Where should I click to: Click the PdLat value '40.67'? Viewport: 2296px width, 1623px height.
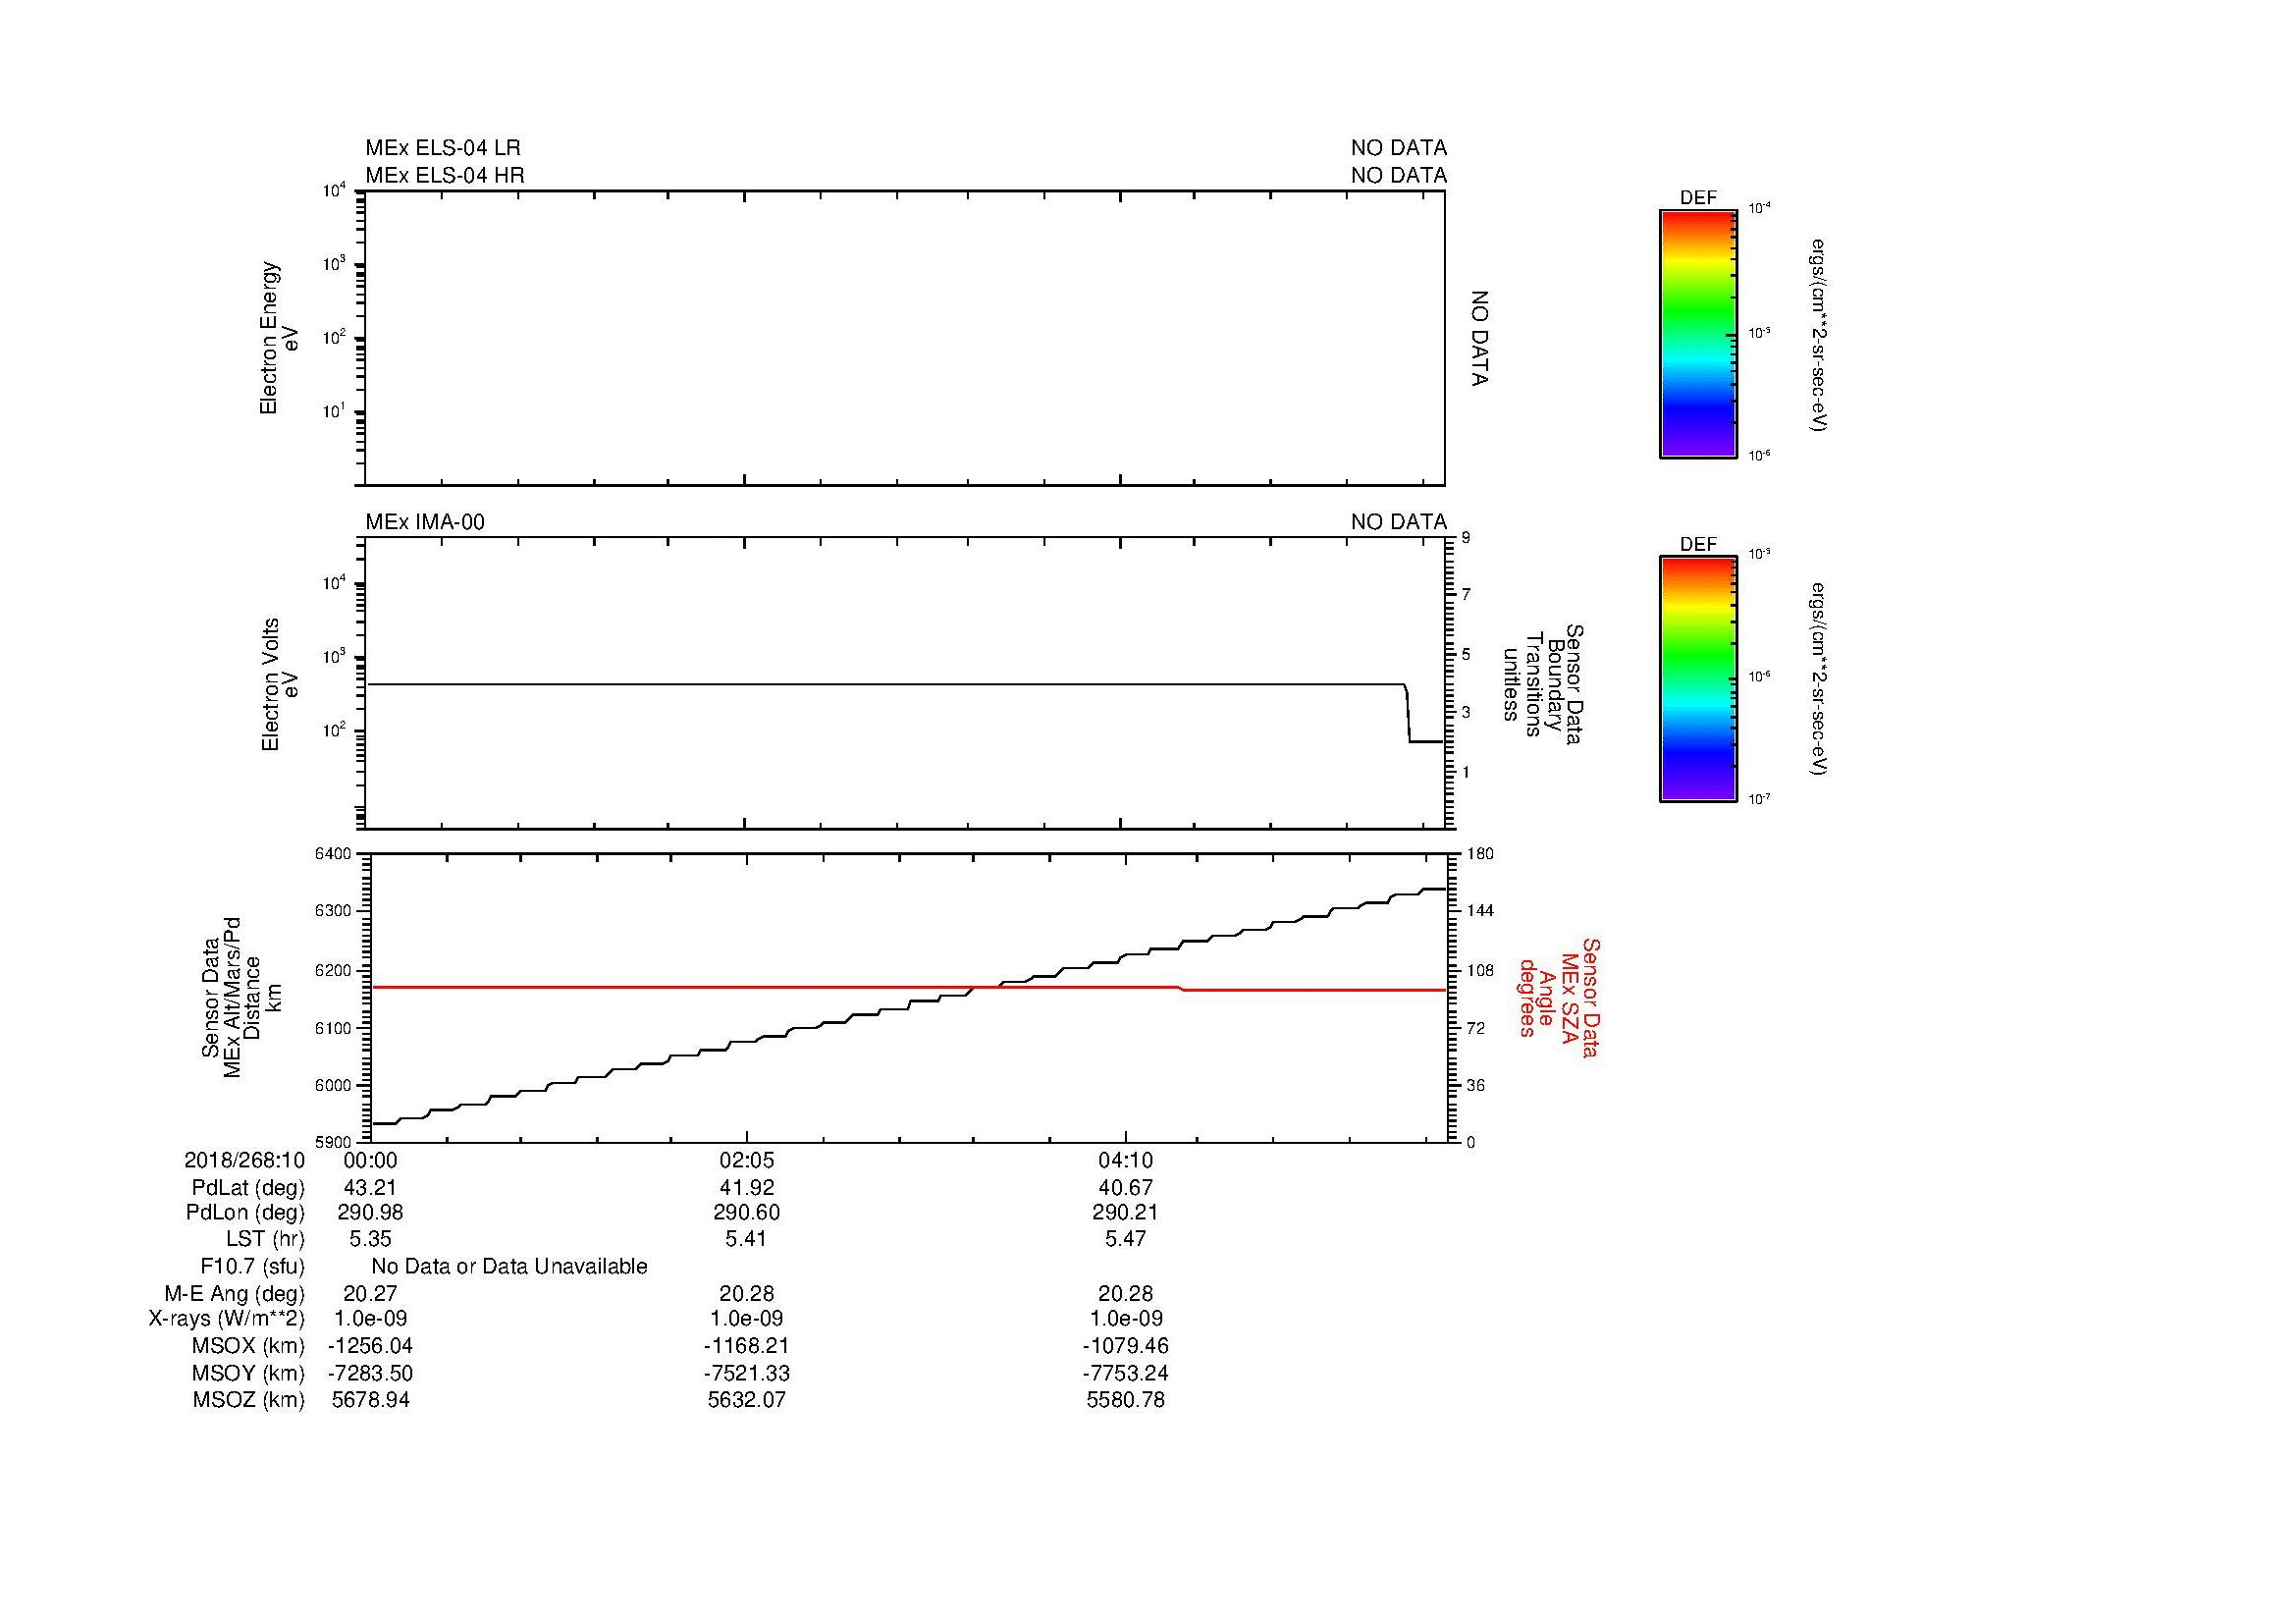pyautogui.click(x=1126, y=1188)
